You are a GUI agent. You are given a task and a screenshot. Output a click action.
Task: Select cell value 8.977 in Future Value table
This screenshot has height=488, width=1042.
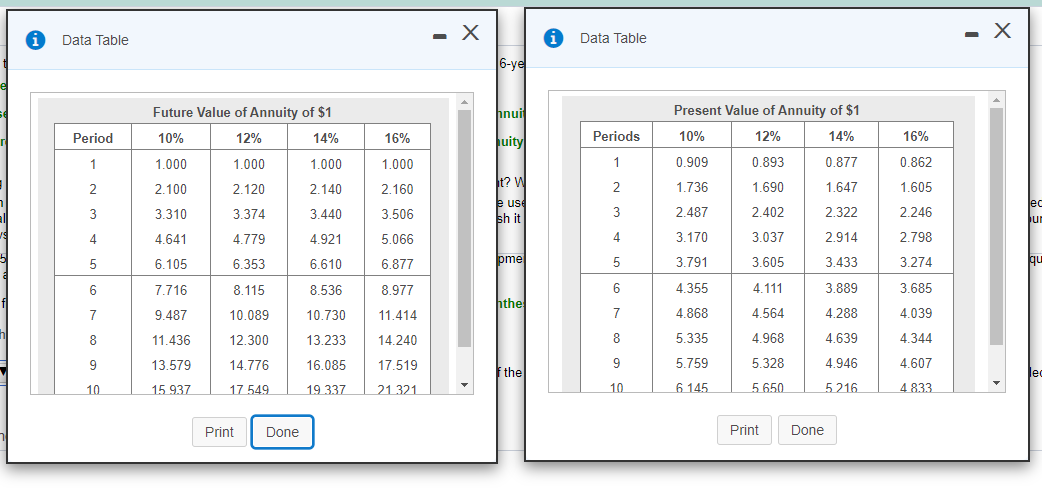(397, 291)
